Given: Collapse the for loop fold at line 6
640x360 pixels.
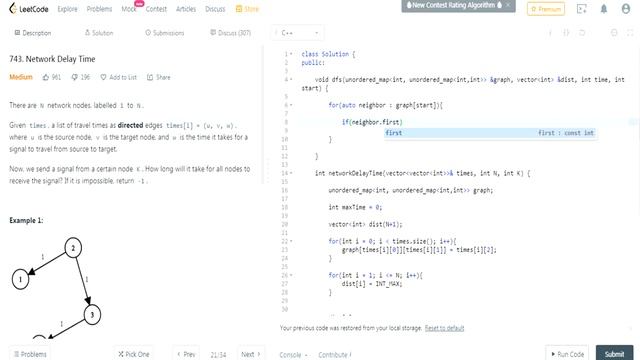Looking at the screenshot, I should (x=291, y=105).
